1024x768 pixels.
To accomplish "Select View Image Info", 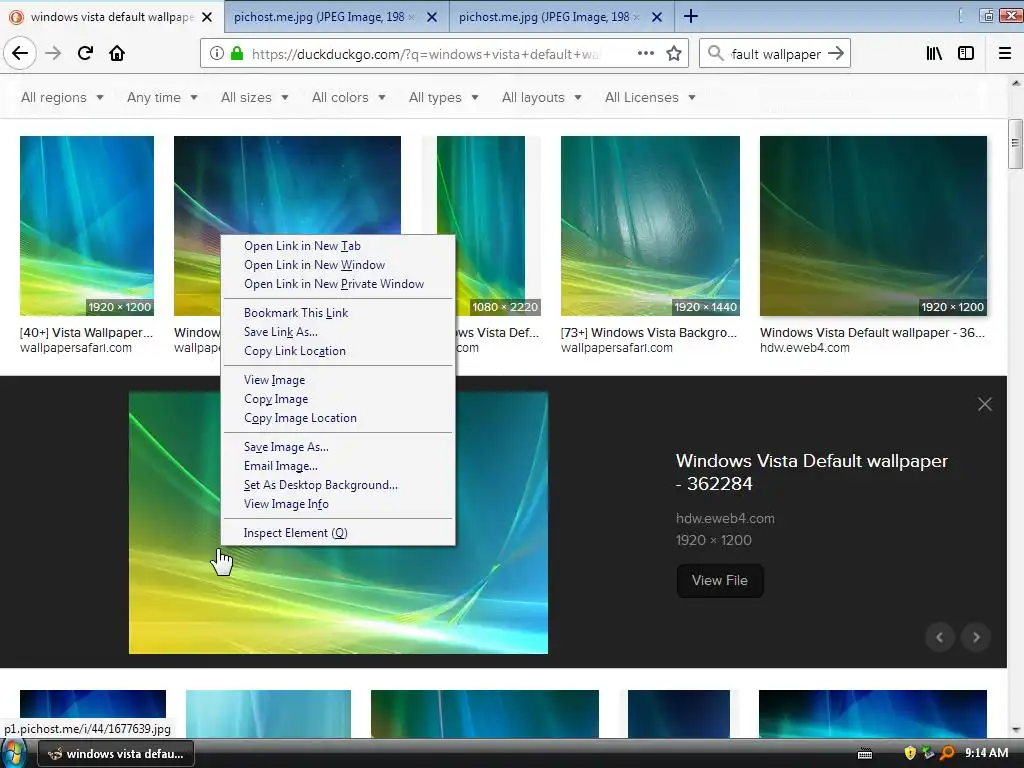I will pos(338,504).
